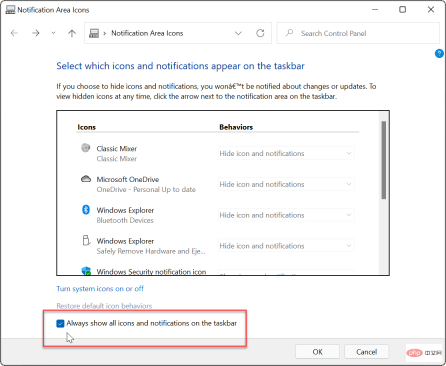Image resolution: width=446 pixels, height=366 pixels.
Task: Minimize the Notification Area Icons window
Action: coord(375,10)
